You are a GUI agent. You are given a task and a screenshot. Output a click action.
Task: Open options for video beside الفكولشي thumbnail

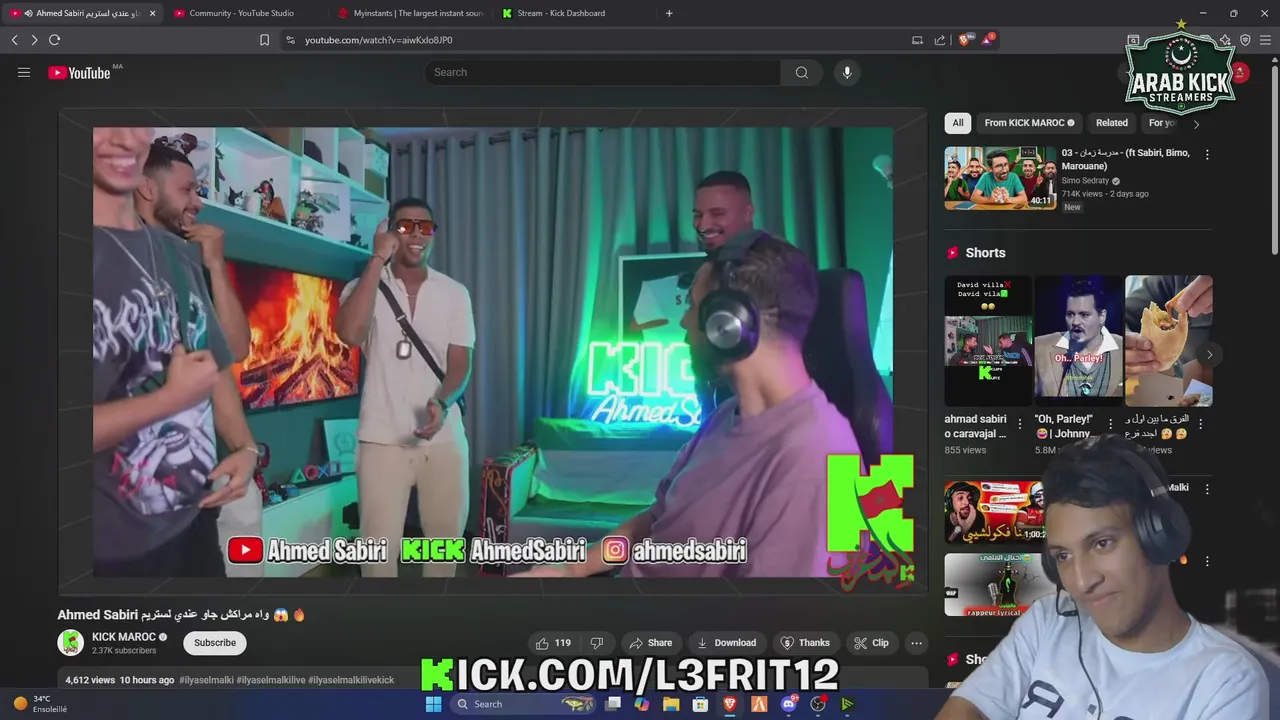point(1207,489)
